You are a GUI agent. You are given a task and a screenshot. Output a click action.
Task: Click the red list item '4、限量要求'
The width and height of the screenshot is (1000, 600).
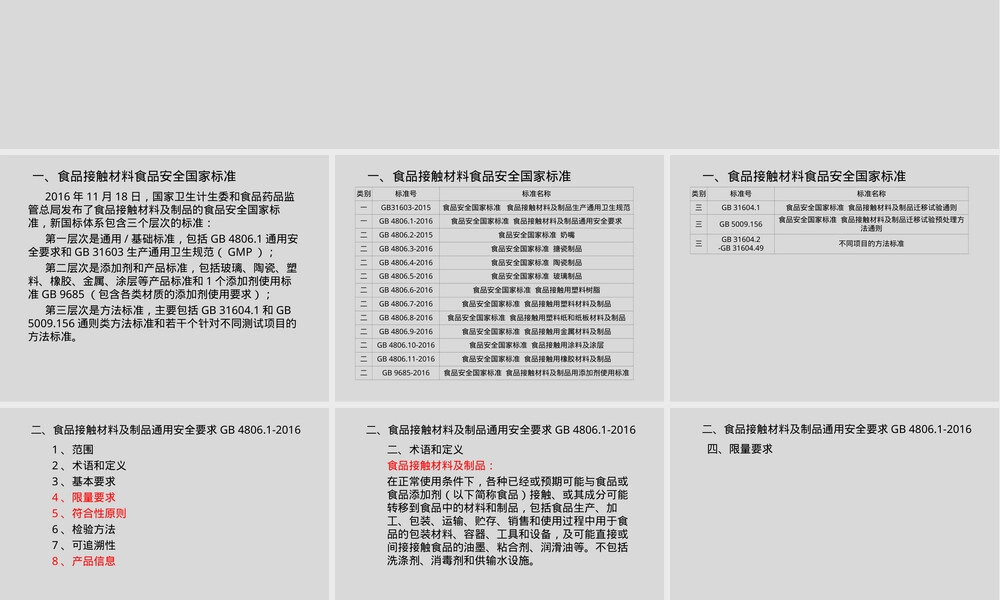84,497
